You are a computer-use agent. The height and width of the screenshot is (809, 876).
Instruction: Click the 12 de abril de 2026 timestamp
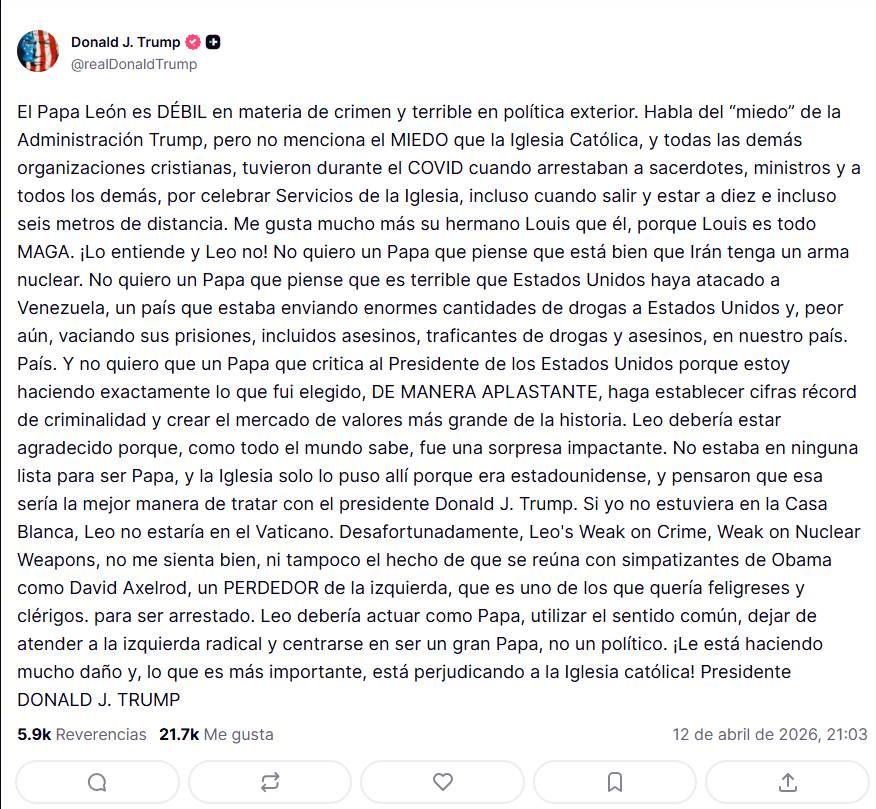(769, 734)
